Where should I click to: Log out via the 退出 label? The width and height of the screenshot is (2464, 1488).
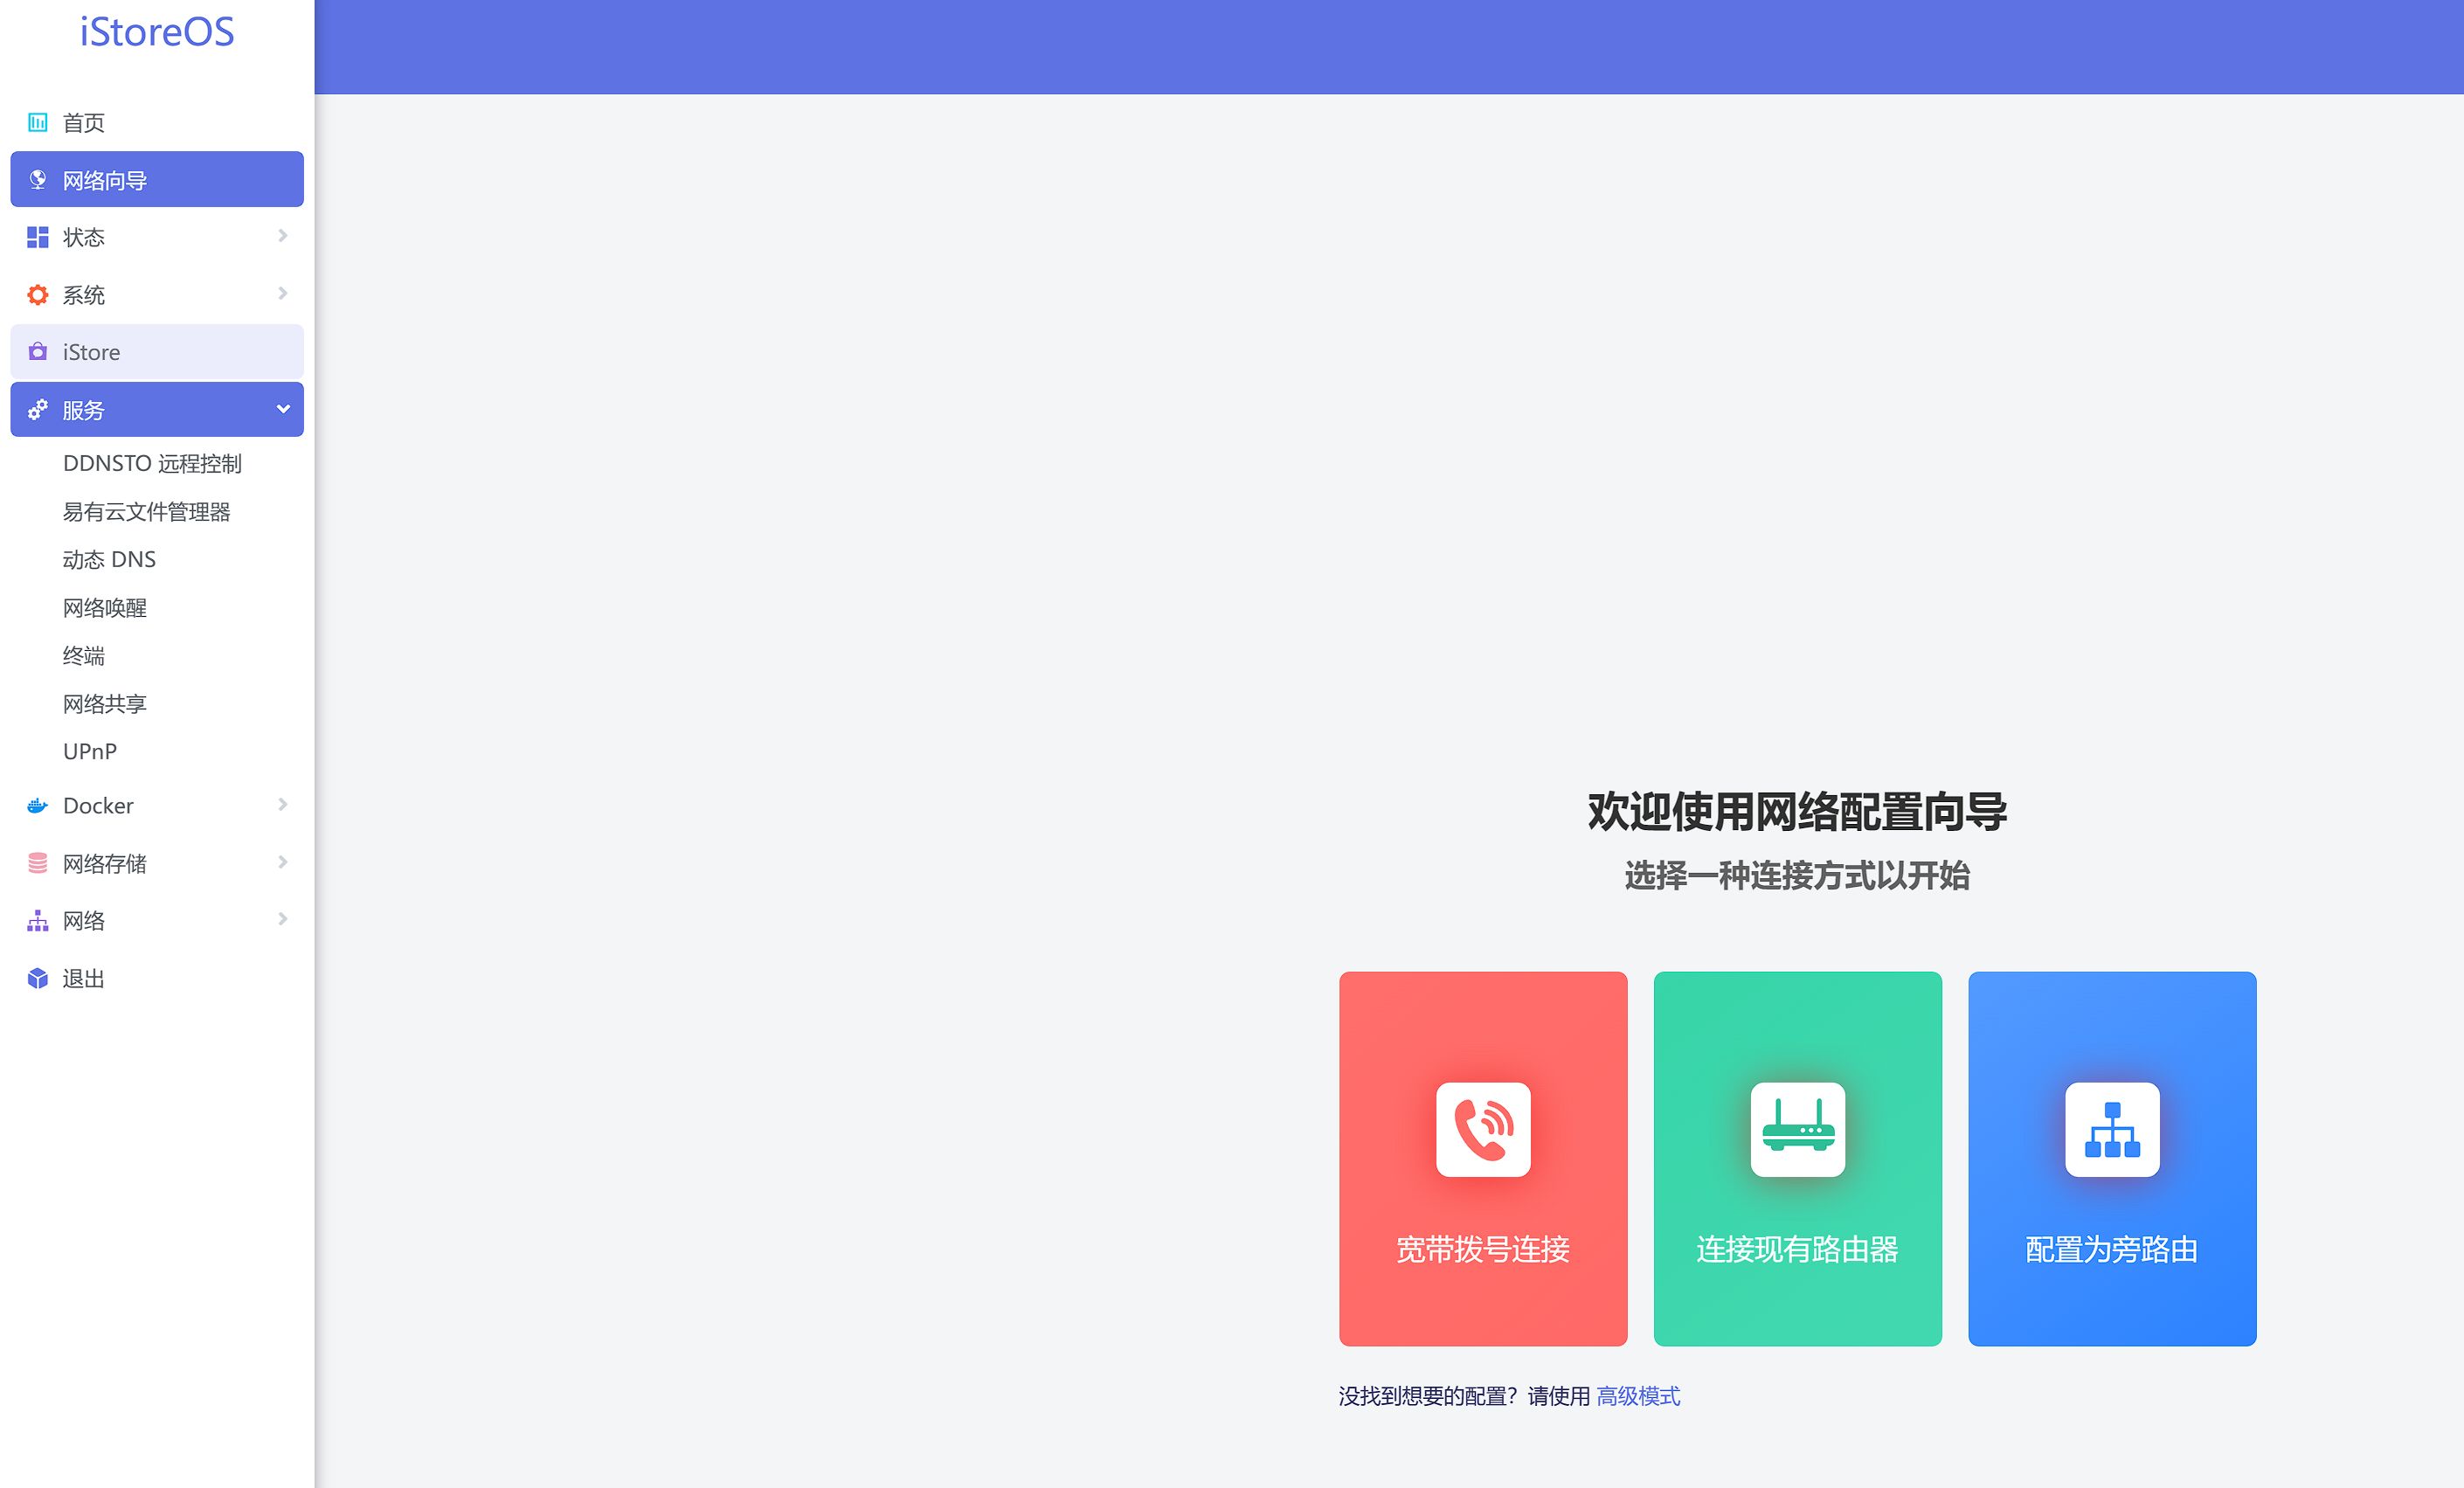click(x=83, y=979)
